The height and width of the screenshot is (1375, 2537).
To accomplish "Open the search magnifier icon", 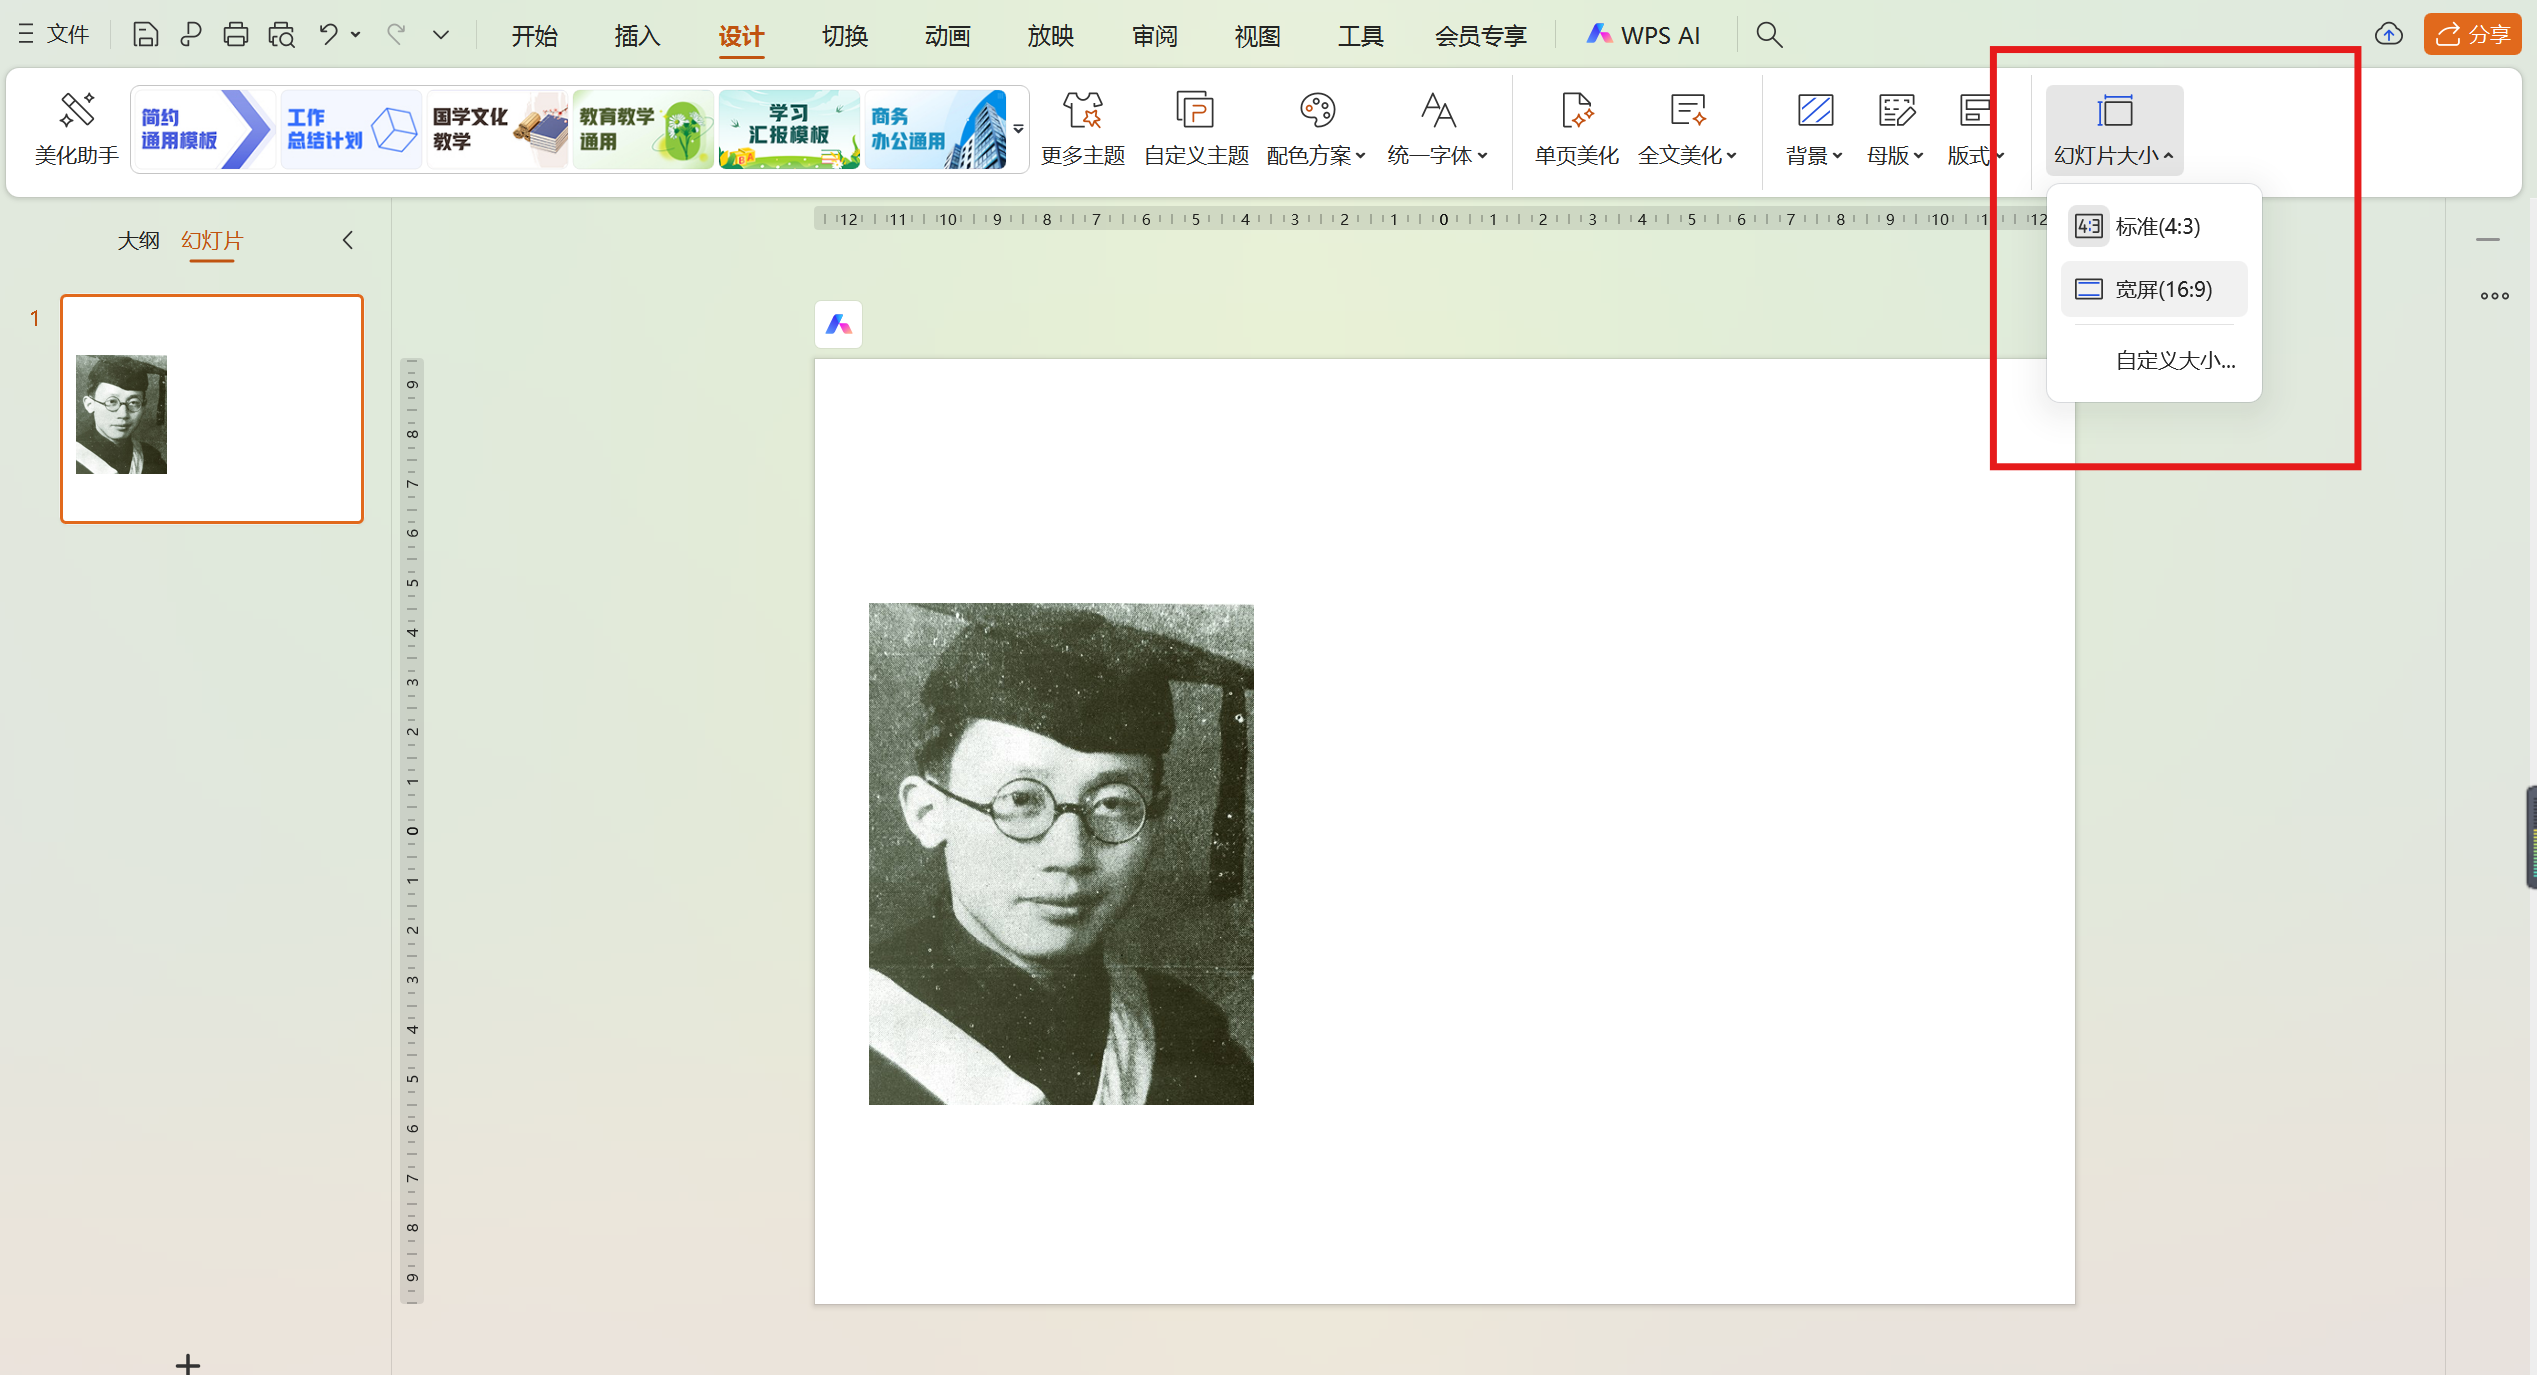I will point(1769,35).
